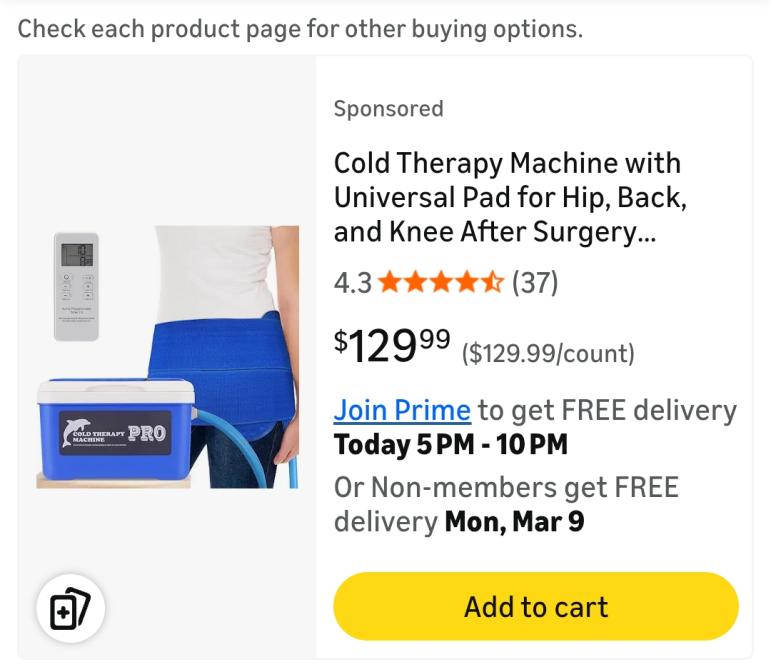Click the dolphin Cold Therapy Pro logo
Screen dimensions: 771x667
click(115, 433)
